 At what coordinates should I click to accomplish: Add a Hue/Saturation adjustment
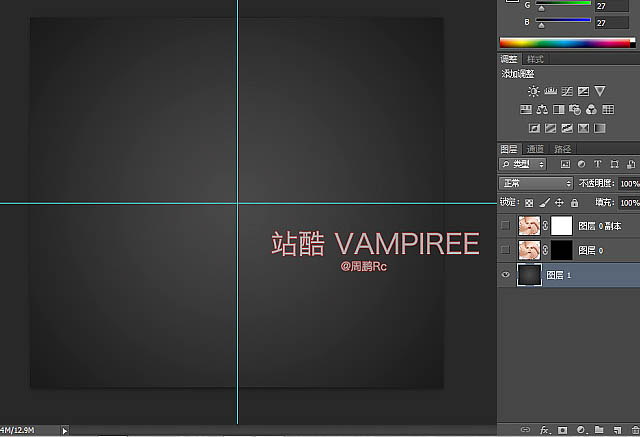(x=526, y=109)
